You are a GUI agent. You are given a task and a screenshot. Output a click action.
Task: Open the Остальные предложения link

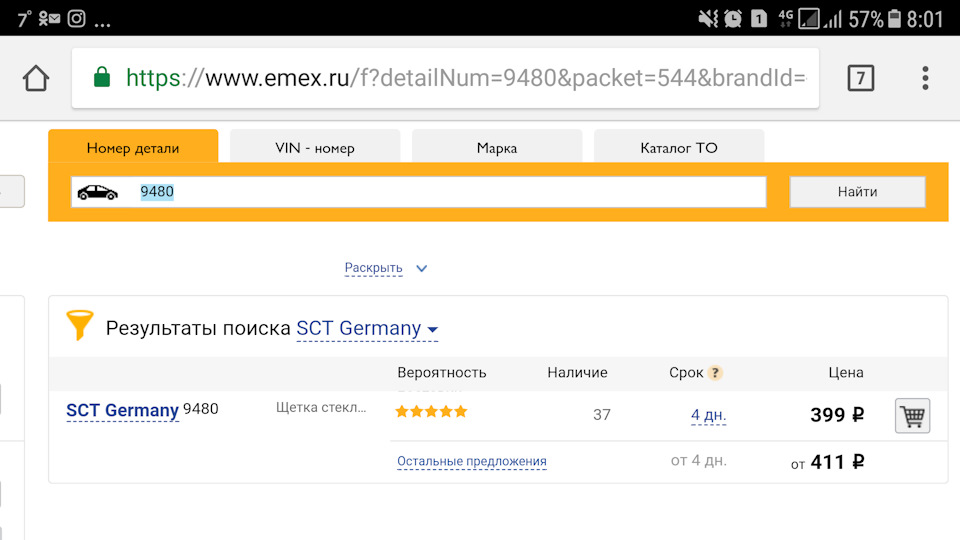pyautogui.click(x=471, y=461)
